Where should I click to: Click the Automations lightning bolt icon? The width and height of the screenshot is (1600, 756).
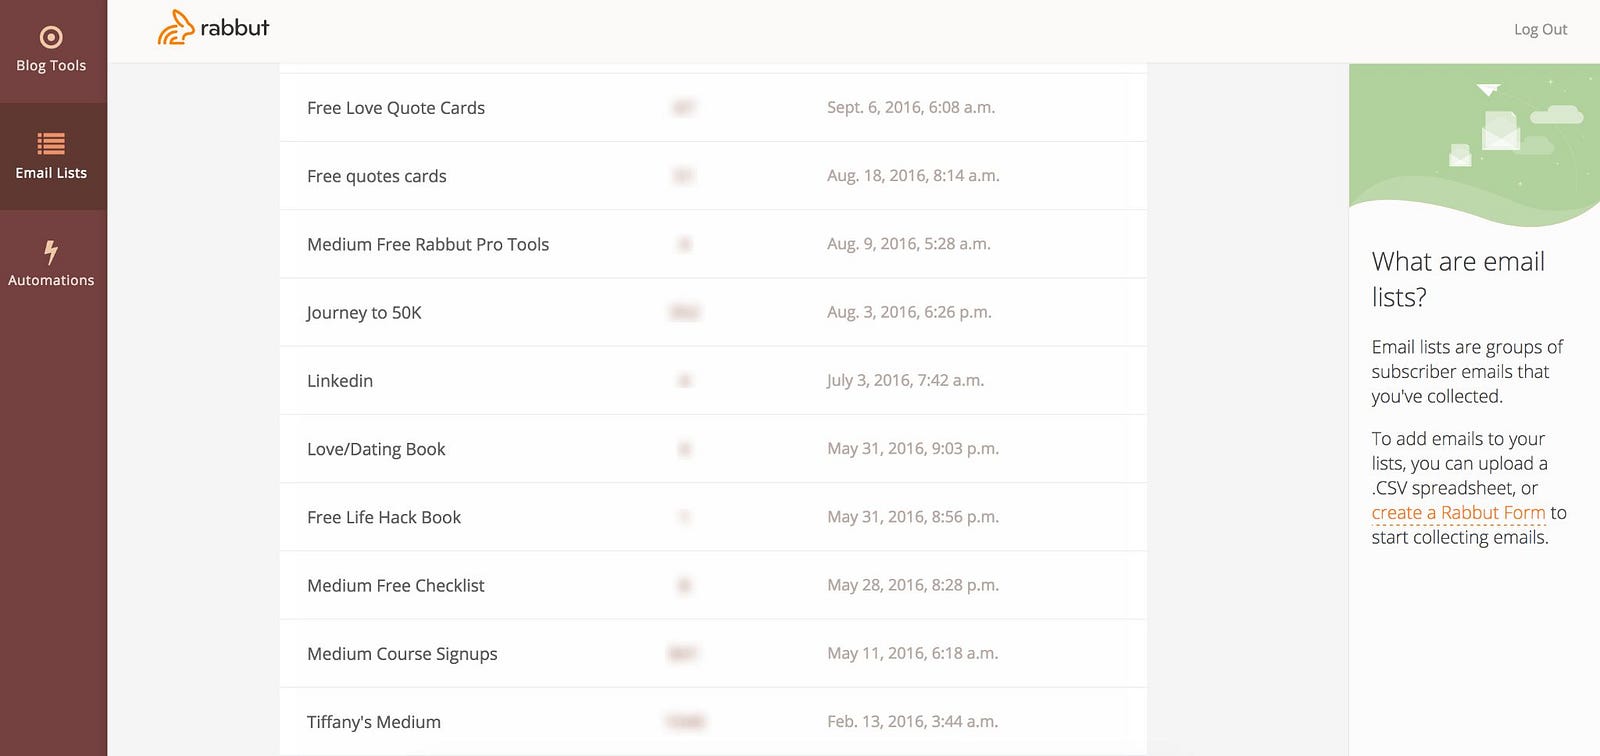click(51, 251)
